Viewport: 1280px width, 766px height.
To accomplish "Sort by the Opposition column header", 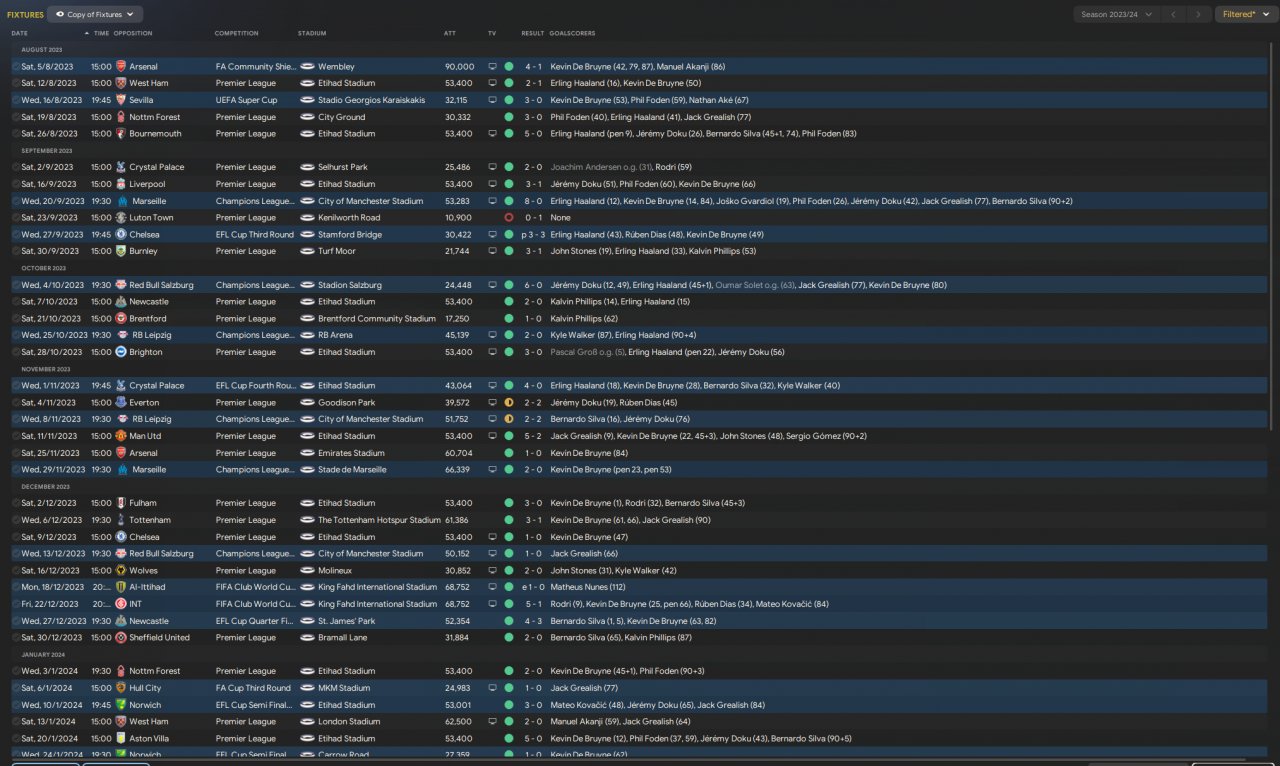I will 133,33.
